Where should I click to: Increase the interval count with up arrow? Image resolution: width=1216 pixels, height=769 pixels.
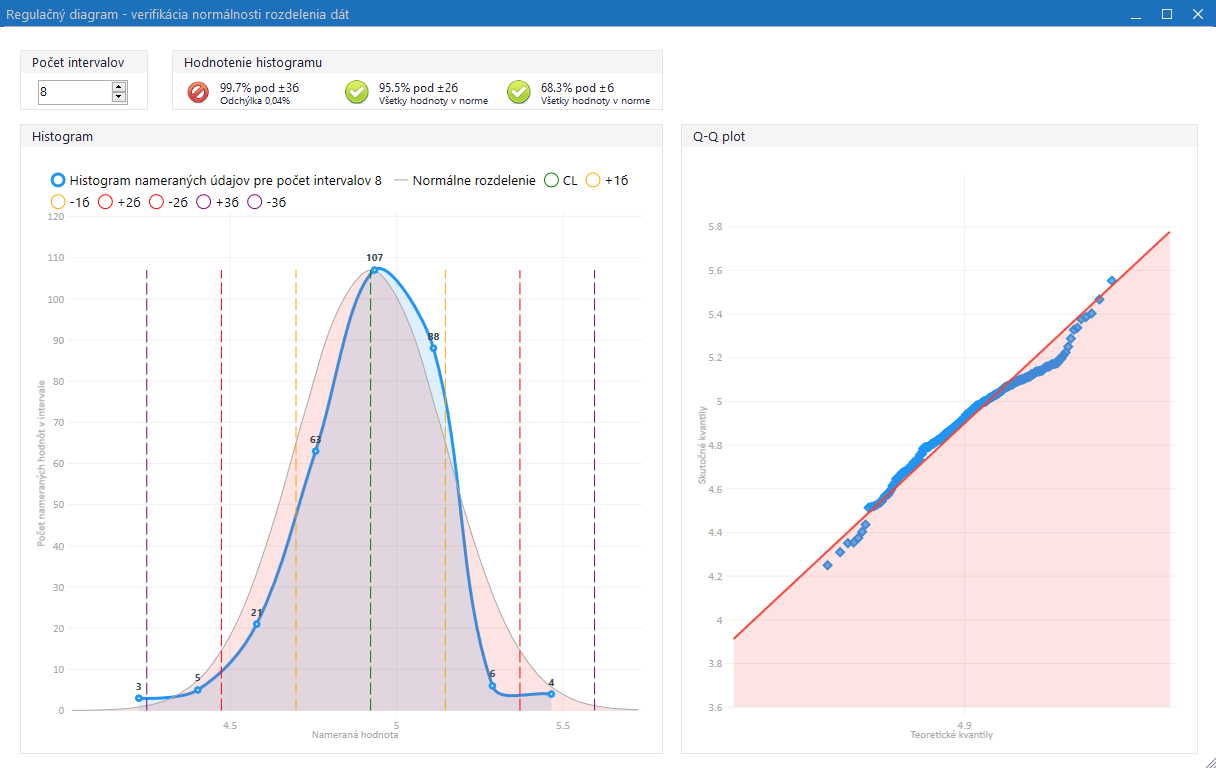(119, 87)
